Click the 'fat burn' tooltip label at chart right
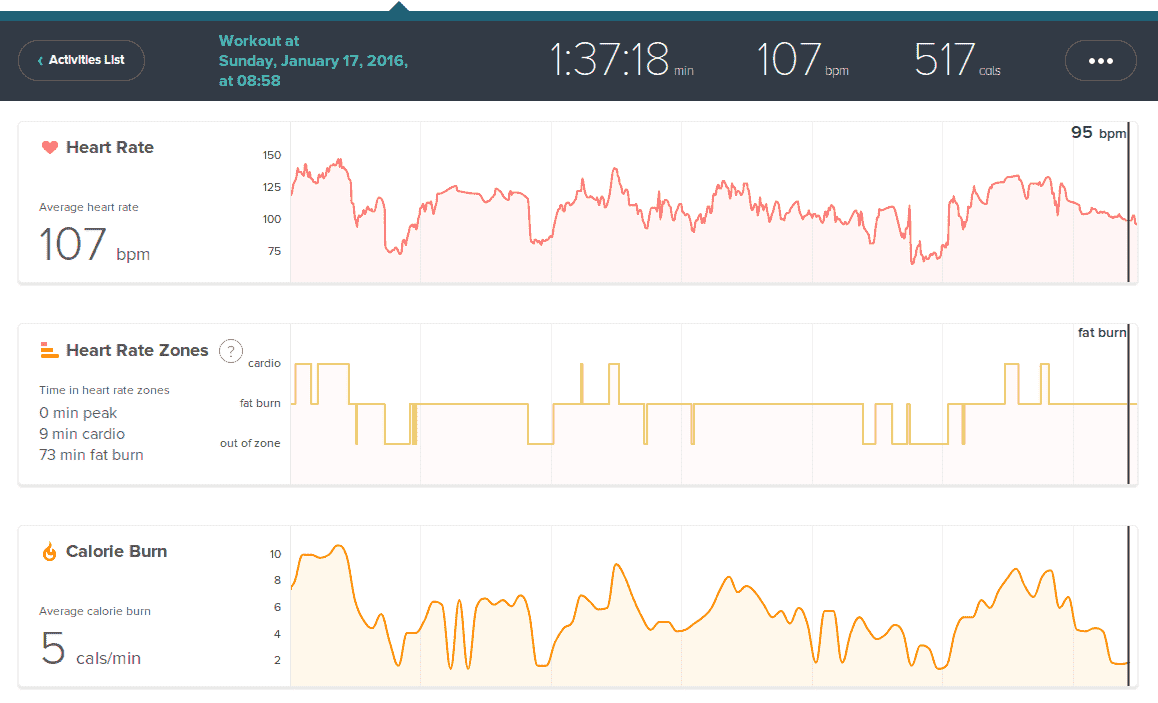The height and width of the screenshot is (703, 1158). pyautogui.click(x=1101, y=333)
